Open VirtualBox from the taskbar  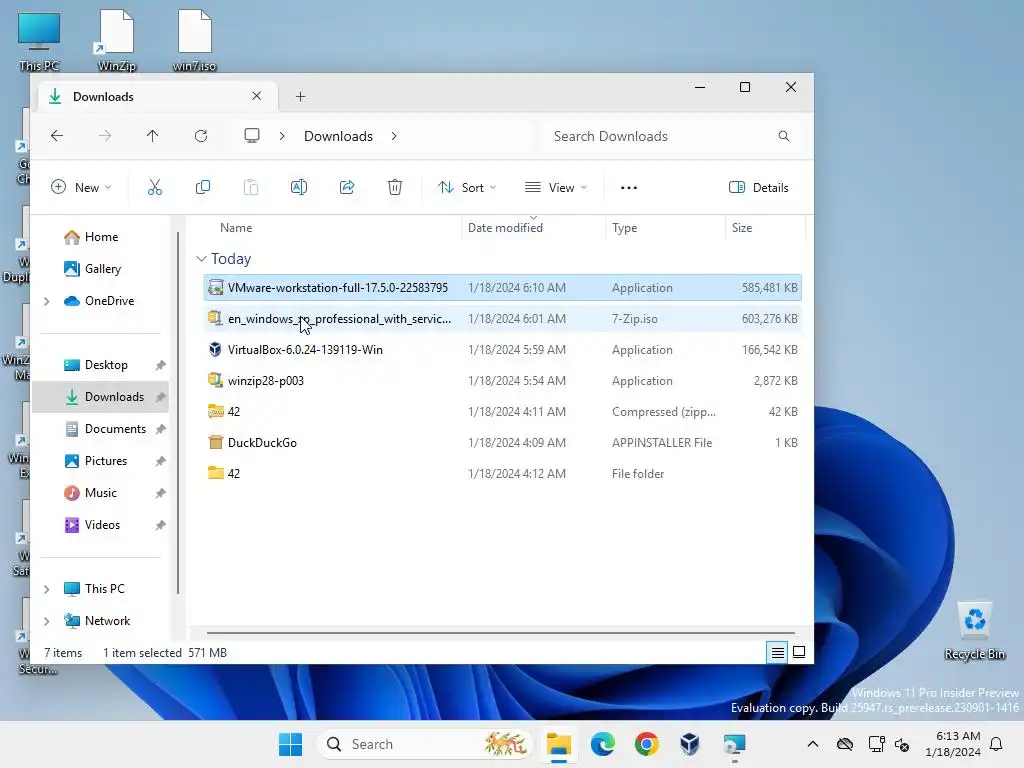(x=690, y=744)
